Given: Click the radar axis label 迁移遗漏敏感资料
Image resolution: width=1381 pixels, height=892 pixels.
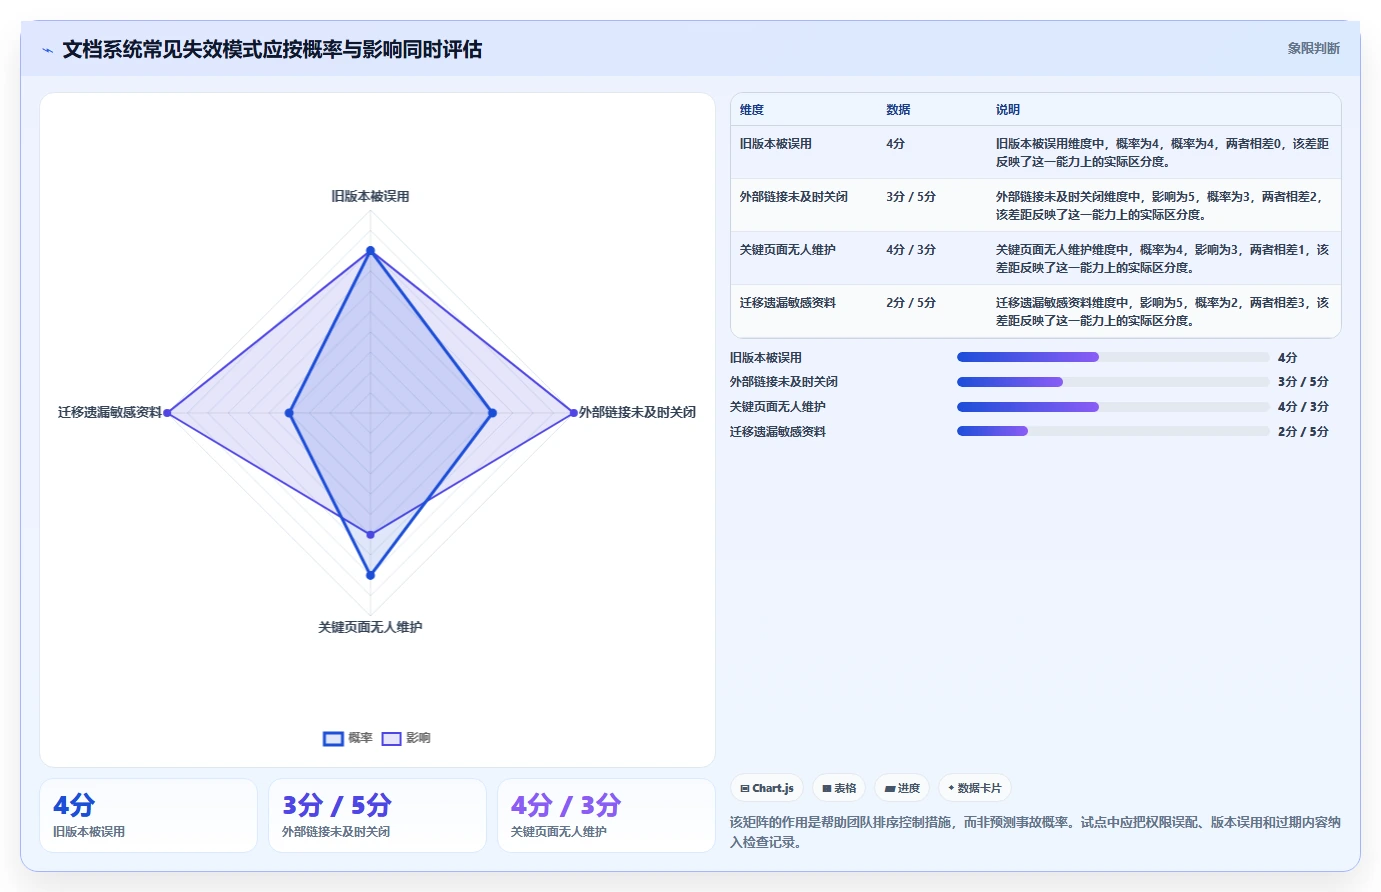Looking at the screenshot, I should pyautogui.click(x=110, y=412).
